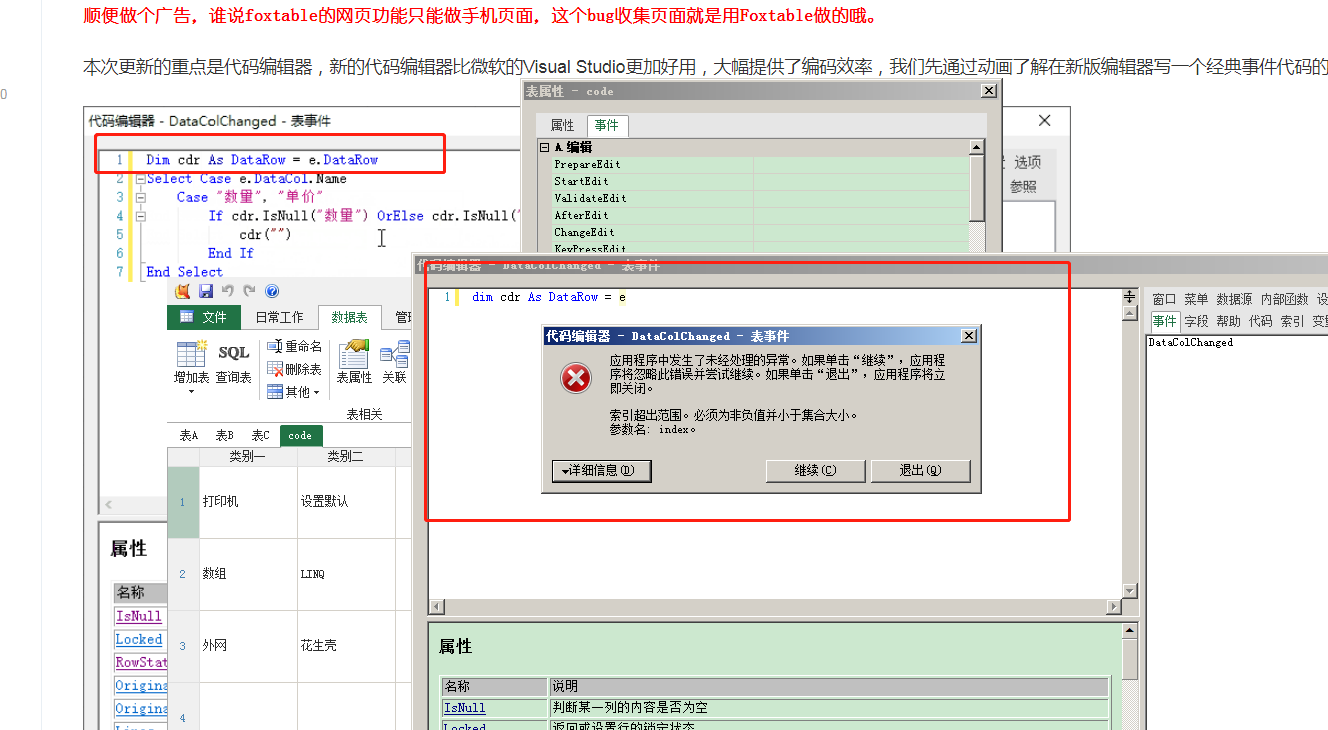This screenshot has height=730, width=1328.
Task: Switch to sheet tab 表C
Action: coord(260,436)
